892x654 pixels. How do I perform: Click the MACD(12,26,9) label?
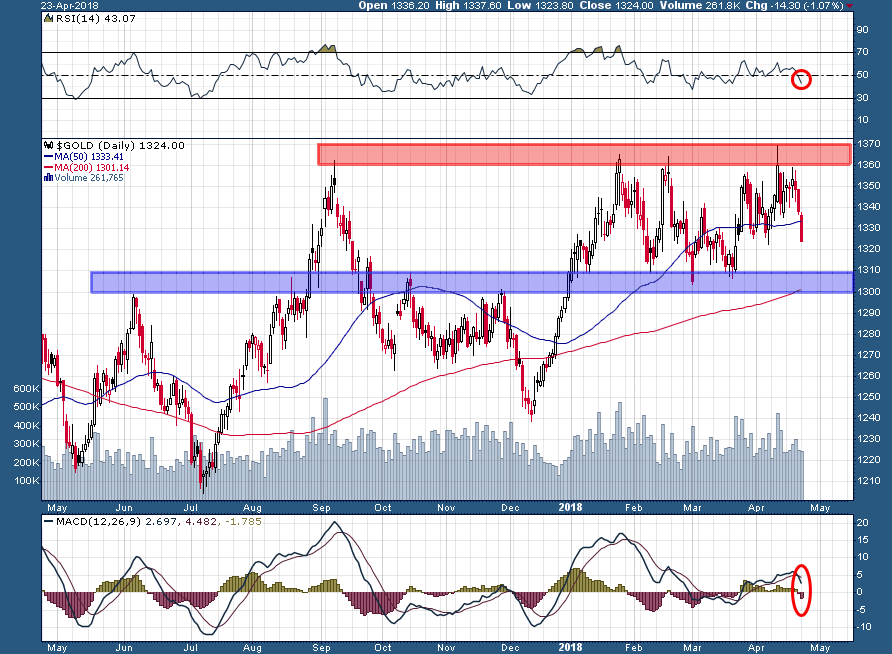[98, 521]
